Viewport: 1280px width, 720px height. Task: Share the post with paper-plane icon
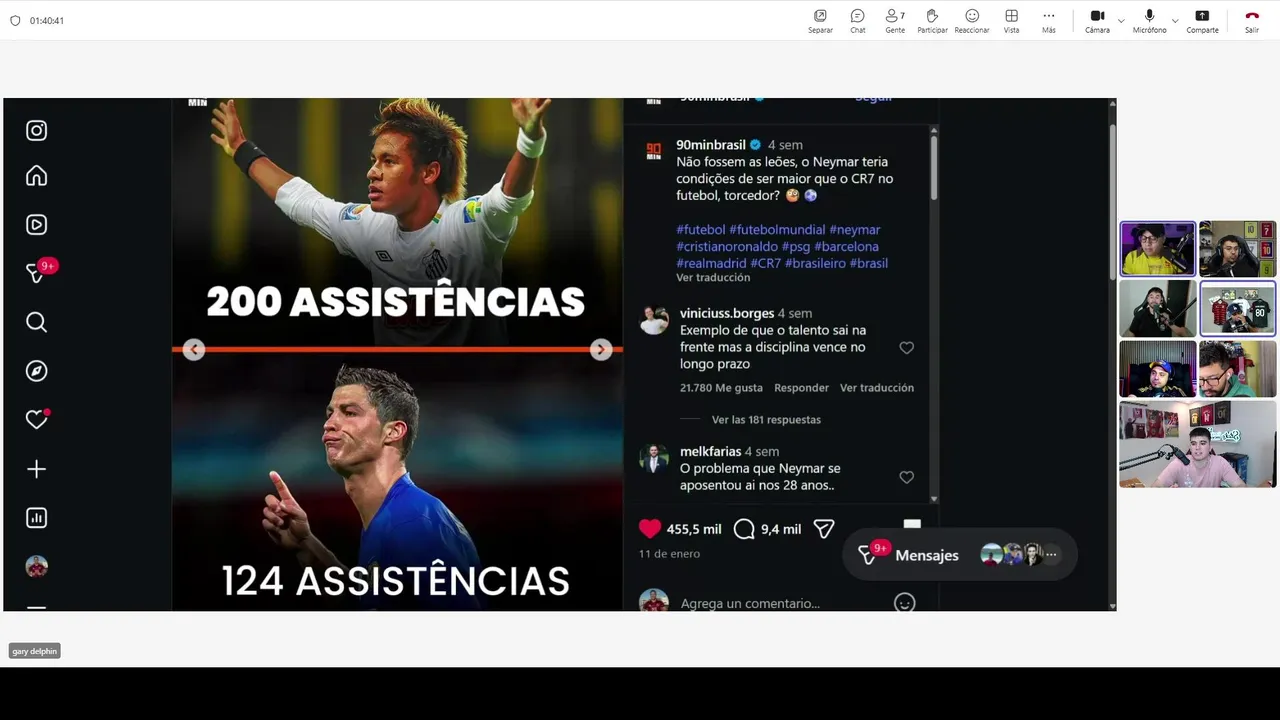tap(824, 529)
